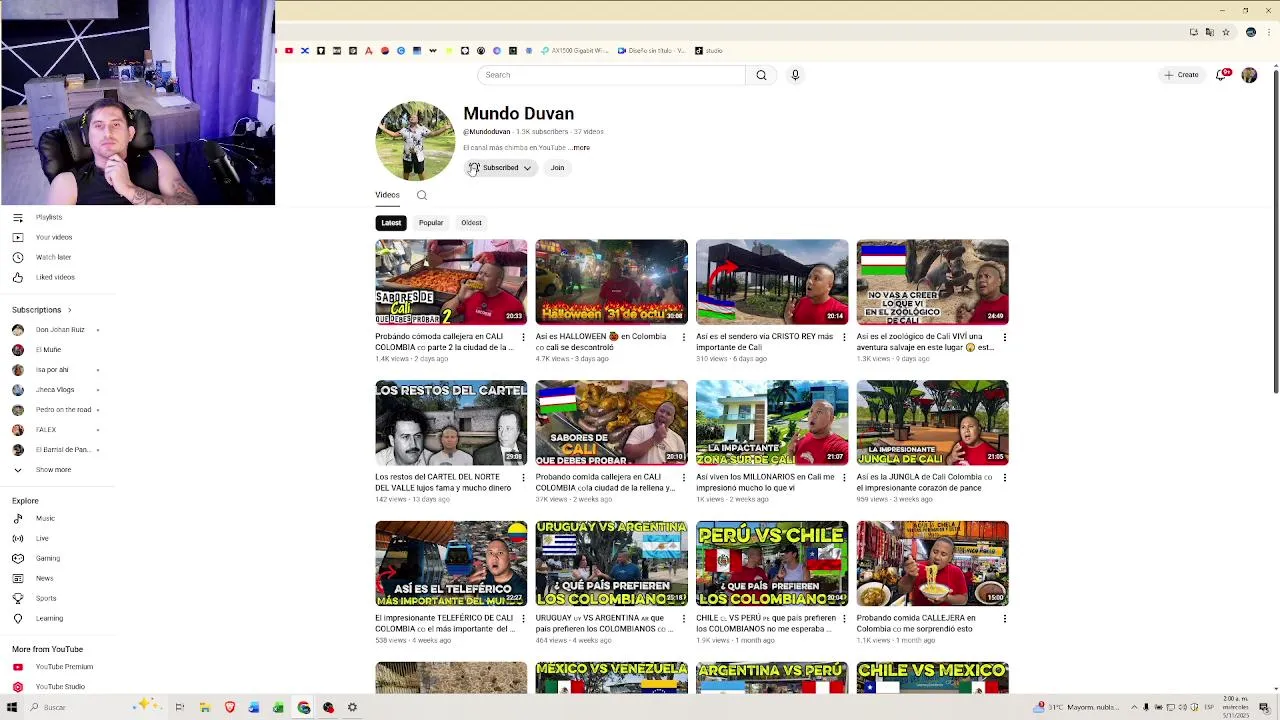
Task: Open Perú vs Chile video thumbnail
Action: click(772, 563)
